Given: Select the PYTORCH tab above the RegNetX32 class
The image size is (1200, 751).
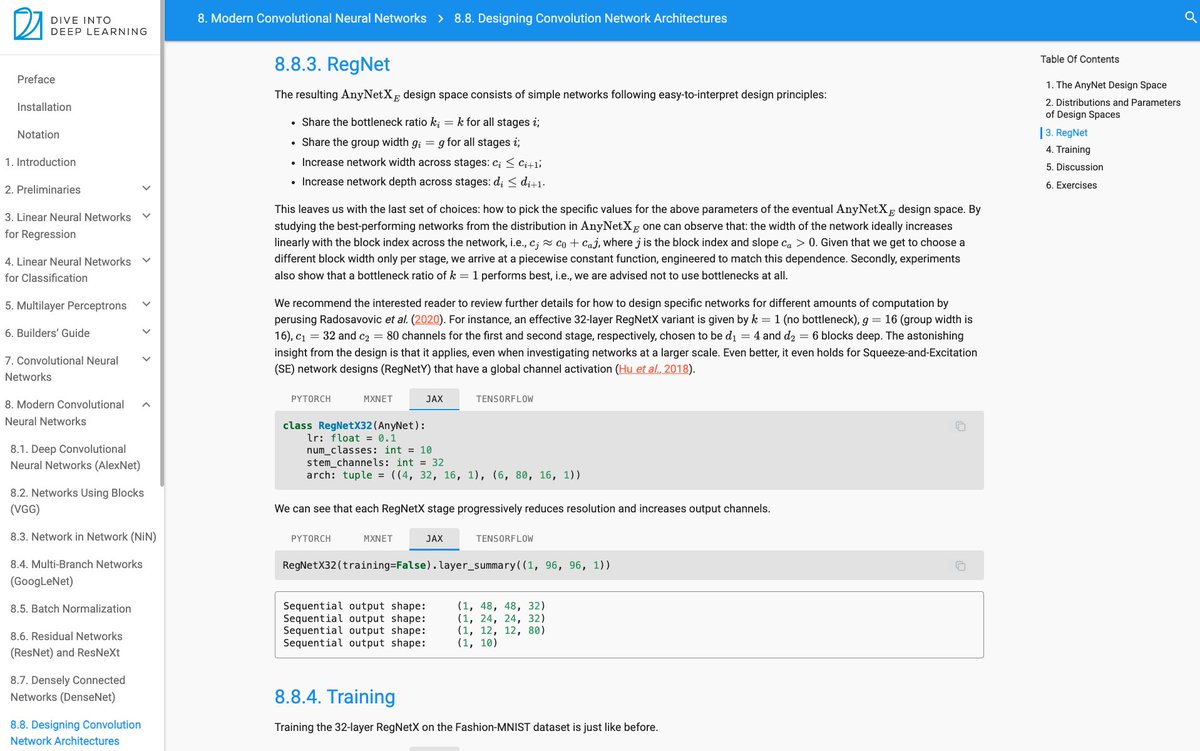Looking at the screenshot, I should tap(311, 399).
